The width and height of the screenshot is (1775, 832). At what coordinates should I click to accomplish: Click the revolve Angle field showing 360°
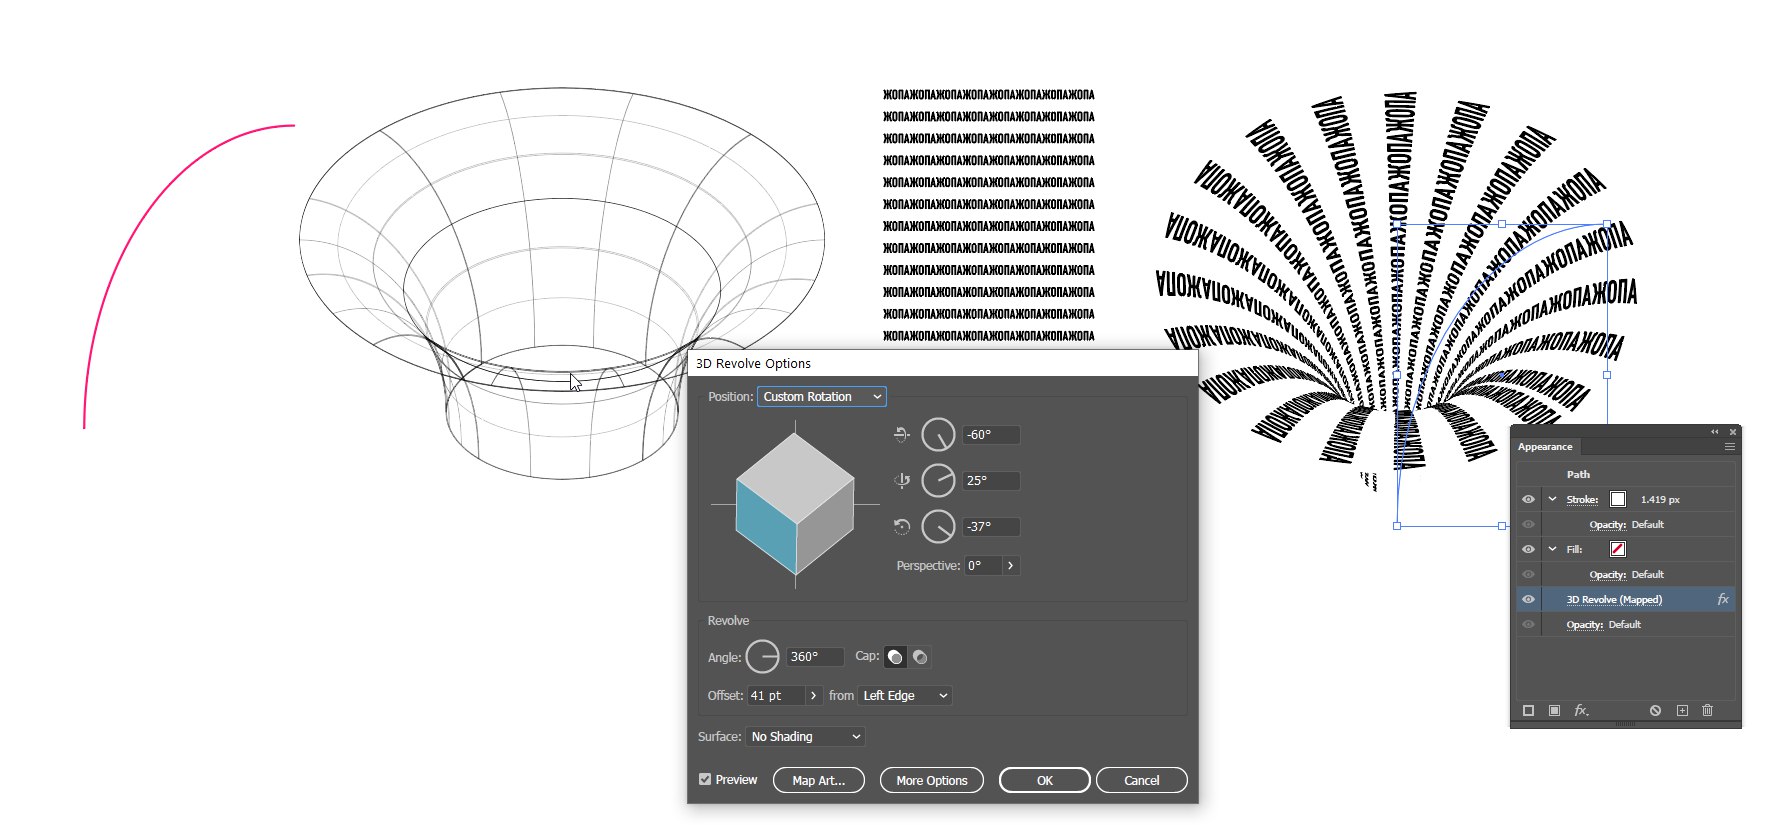(815, 657)
